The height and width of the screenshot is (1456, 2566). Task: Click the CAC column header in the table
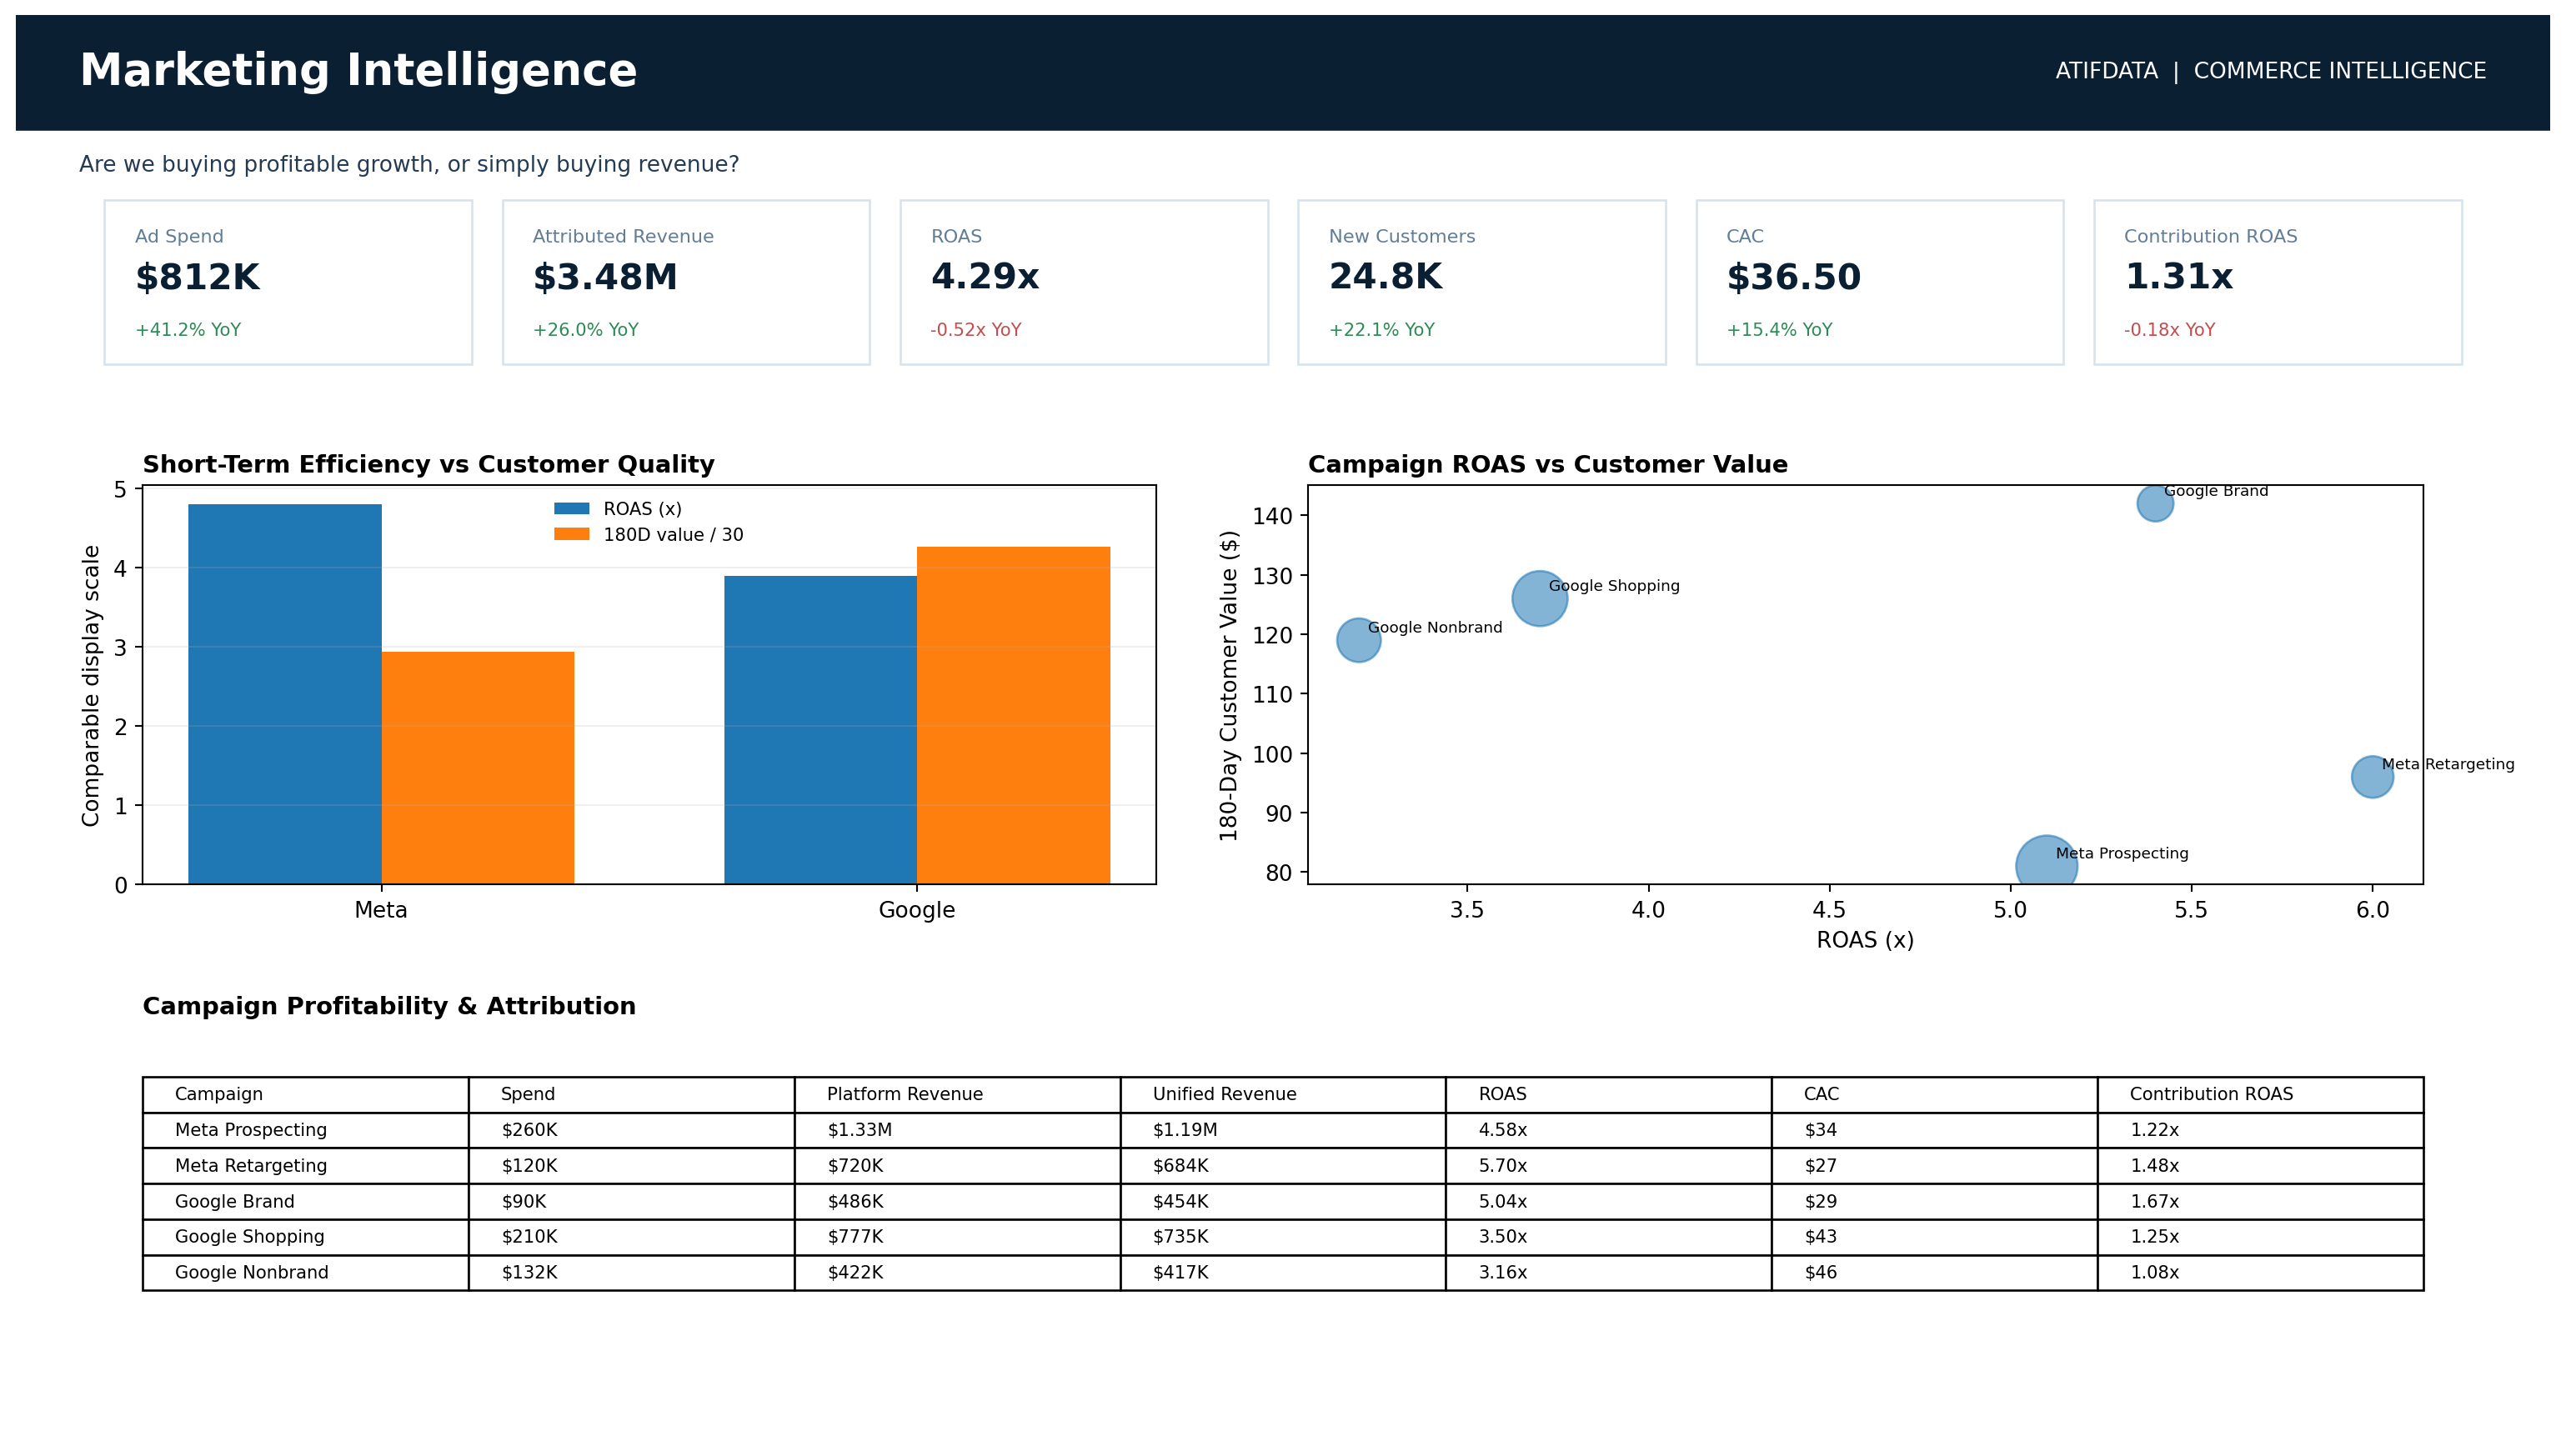point(1935,1095)
